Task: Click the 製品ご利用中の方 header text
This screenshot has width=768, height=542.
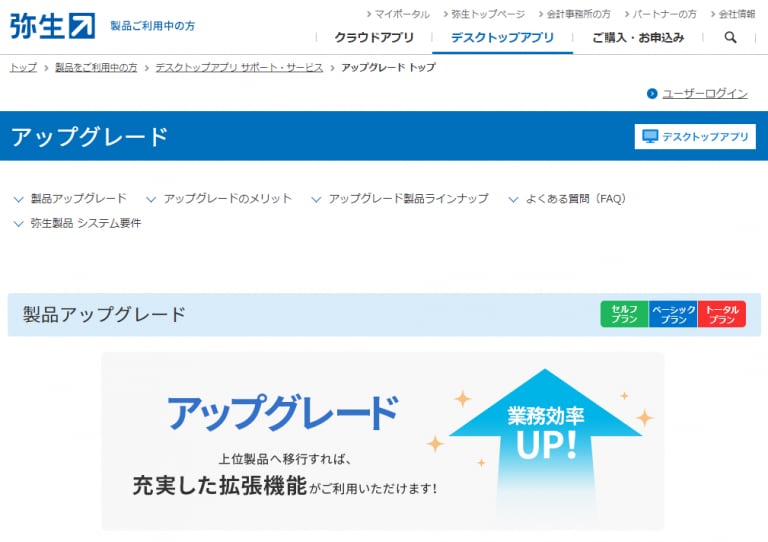Action: (x=152, y=26)
